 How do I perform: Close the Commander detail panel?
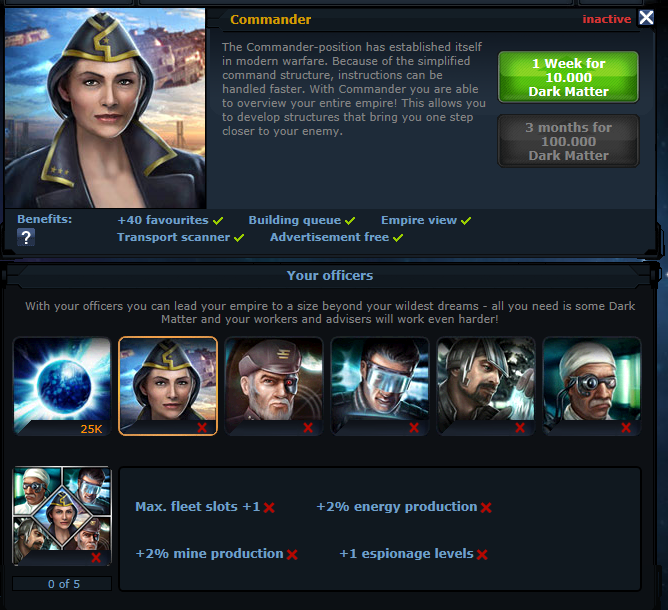pyautogui.click(x=646, y=18)
